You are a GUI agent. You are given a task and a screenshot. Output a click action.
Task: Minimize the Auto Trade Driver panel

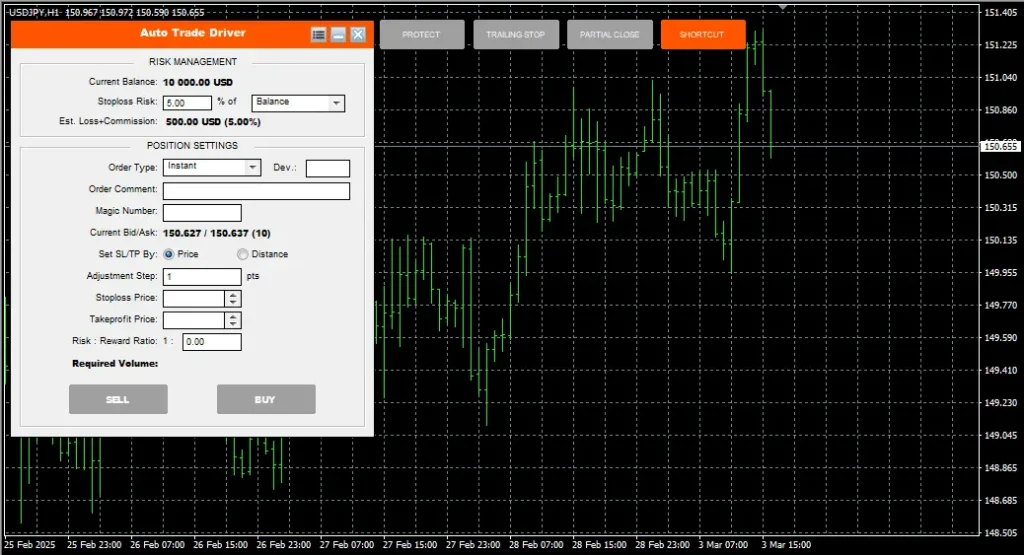pos(338,35)
